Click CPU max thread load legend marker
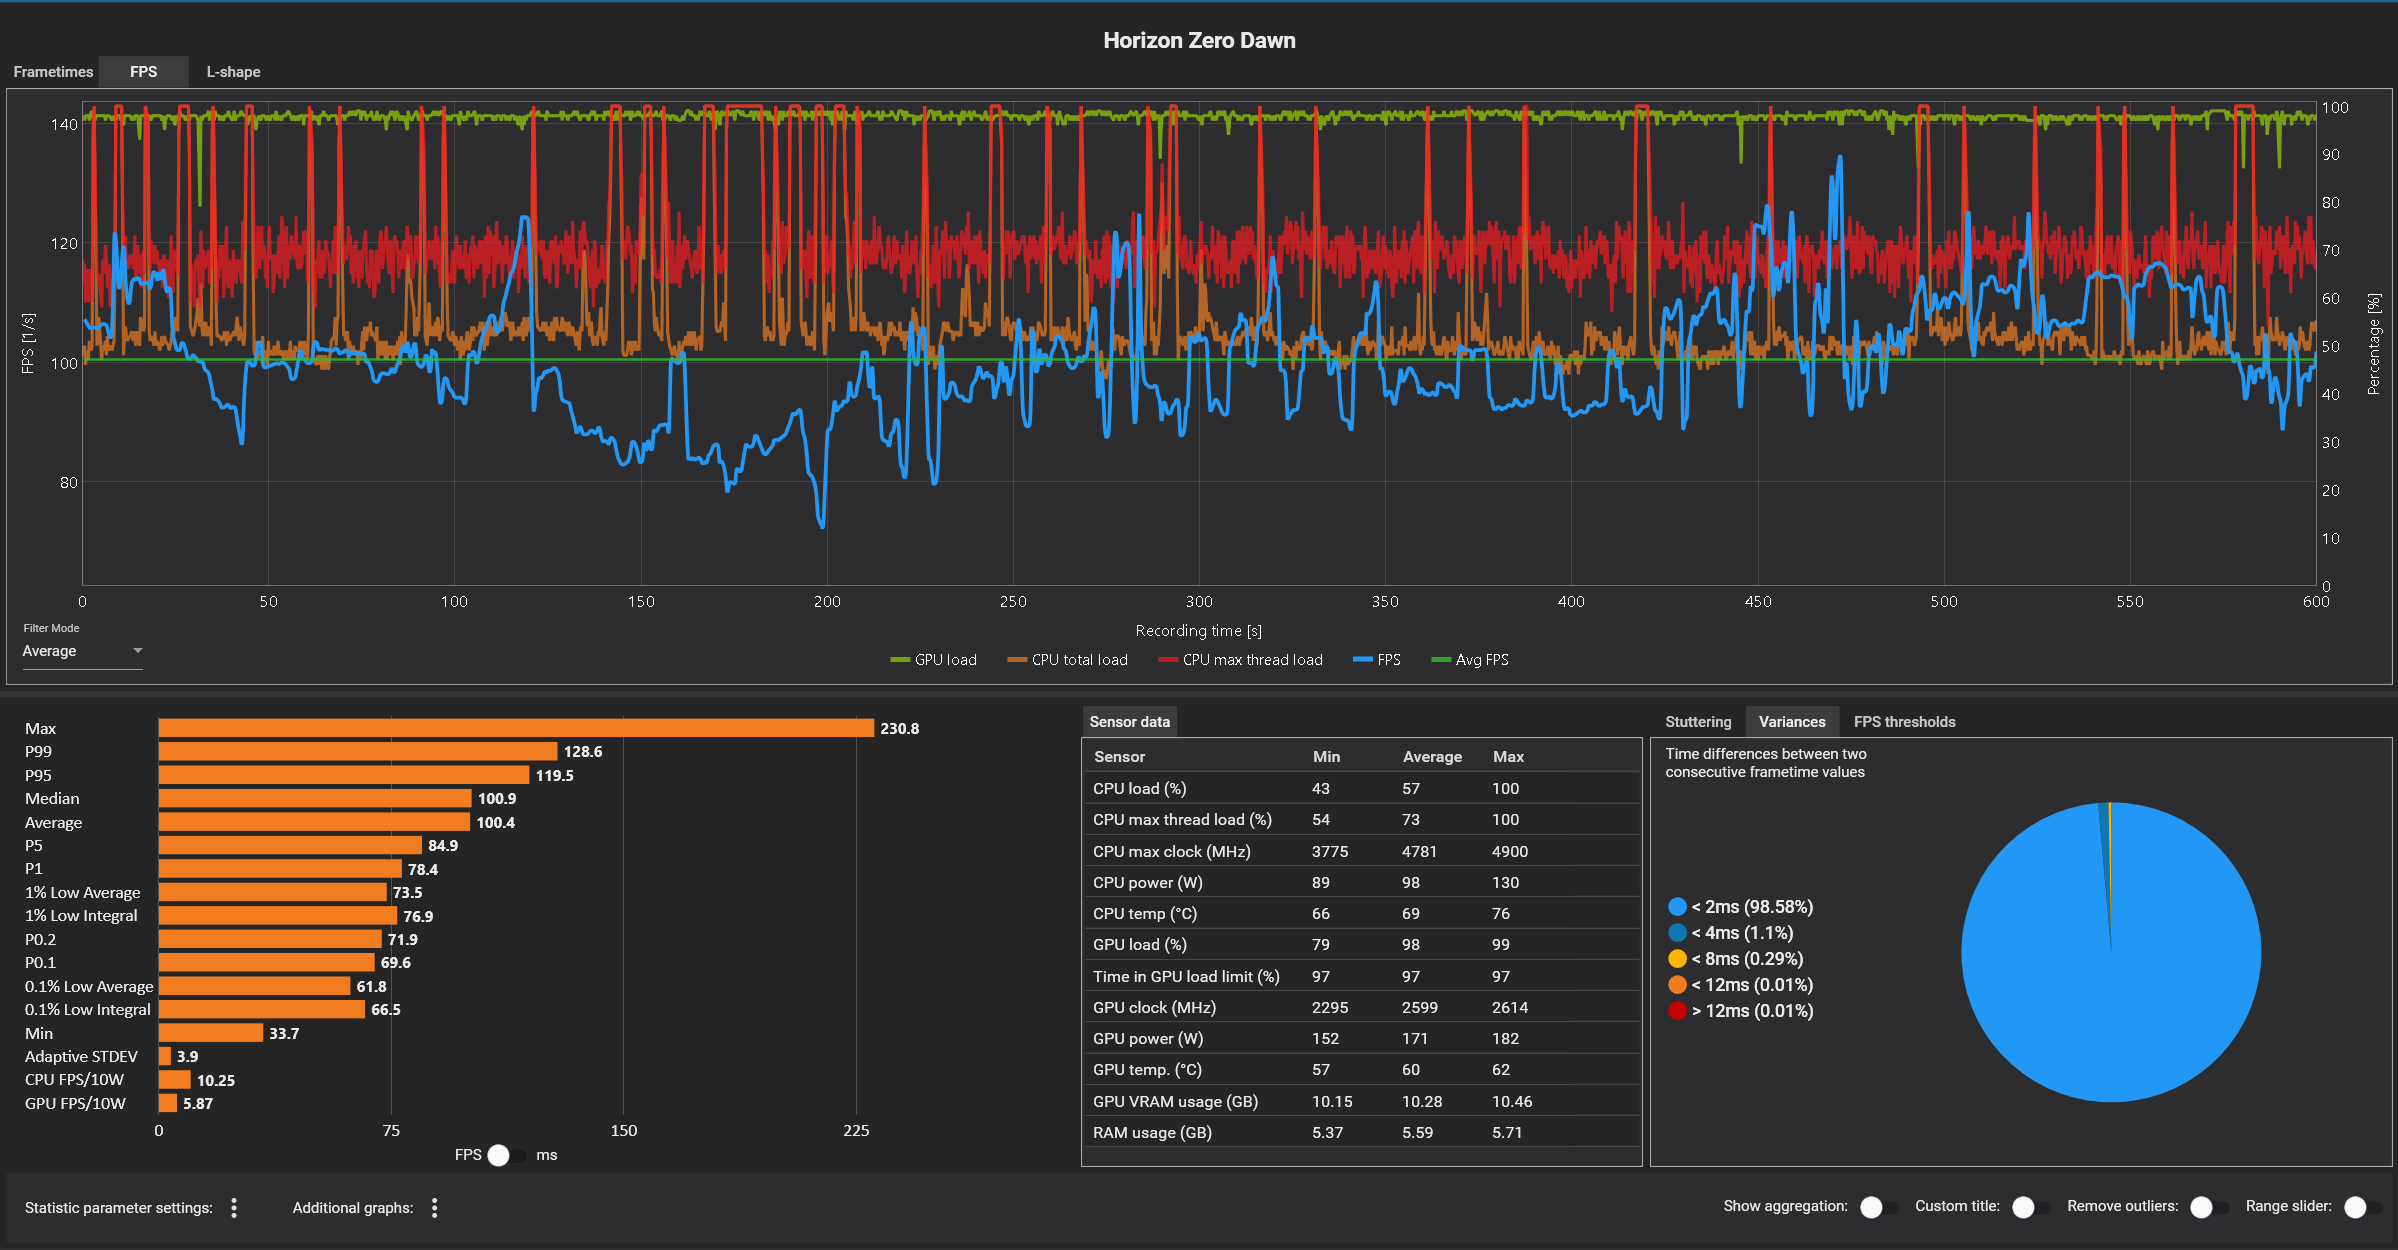 coord(1168,660)
